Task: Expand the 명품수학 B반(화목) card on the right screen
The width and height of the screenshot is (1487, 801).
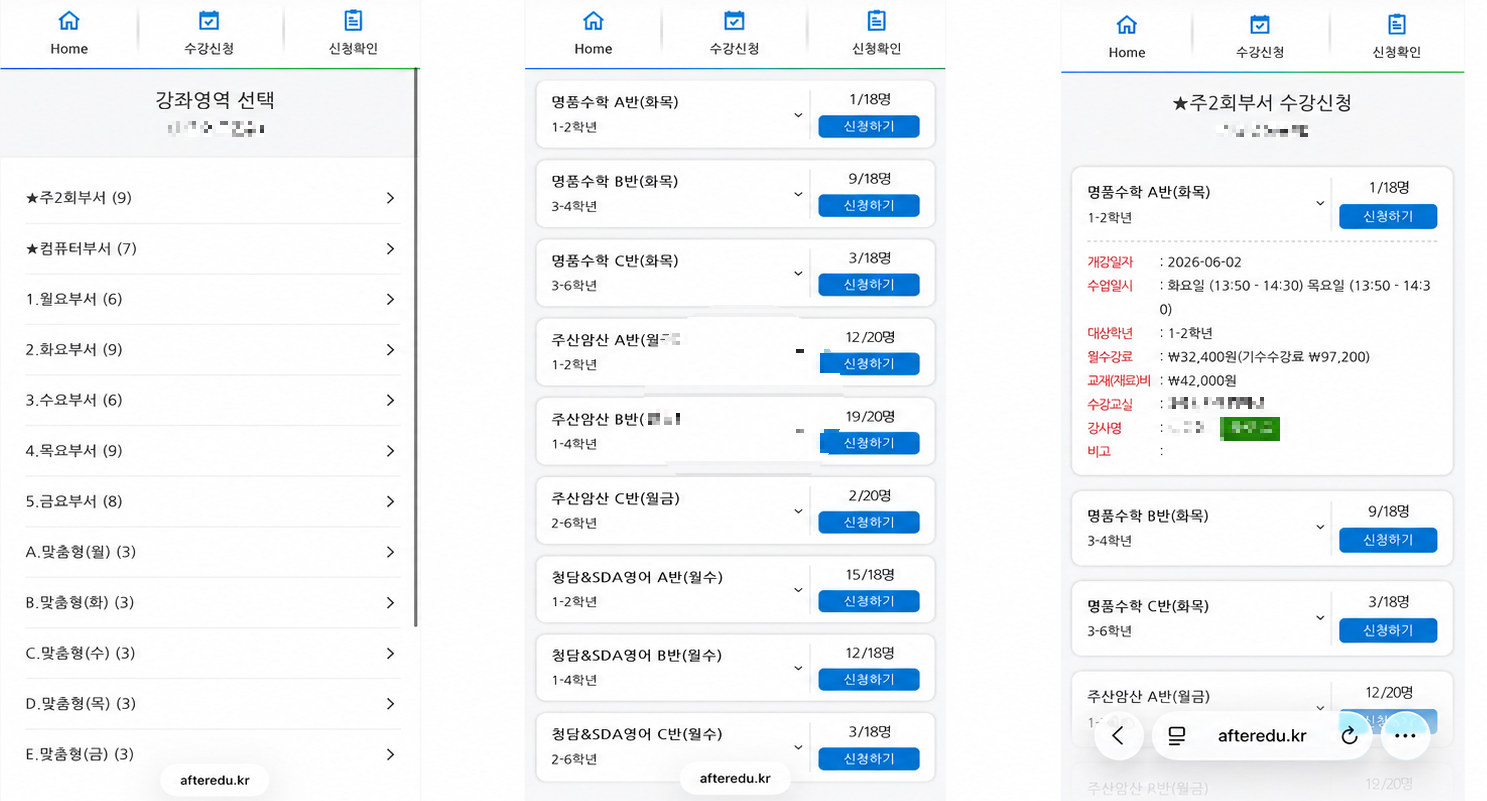Action: pyautogui.click(x=1320, y=527)
